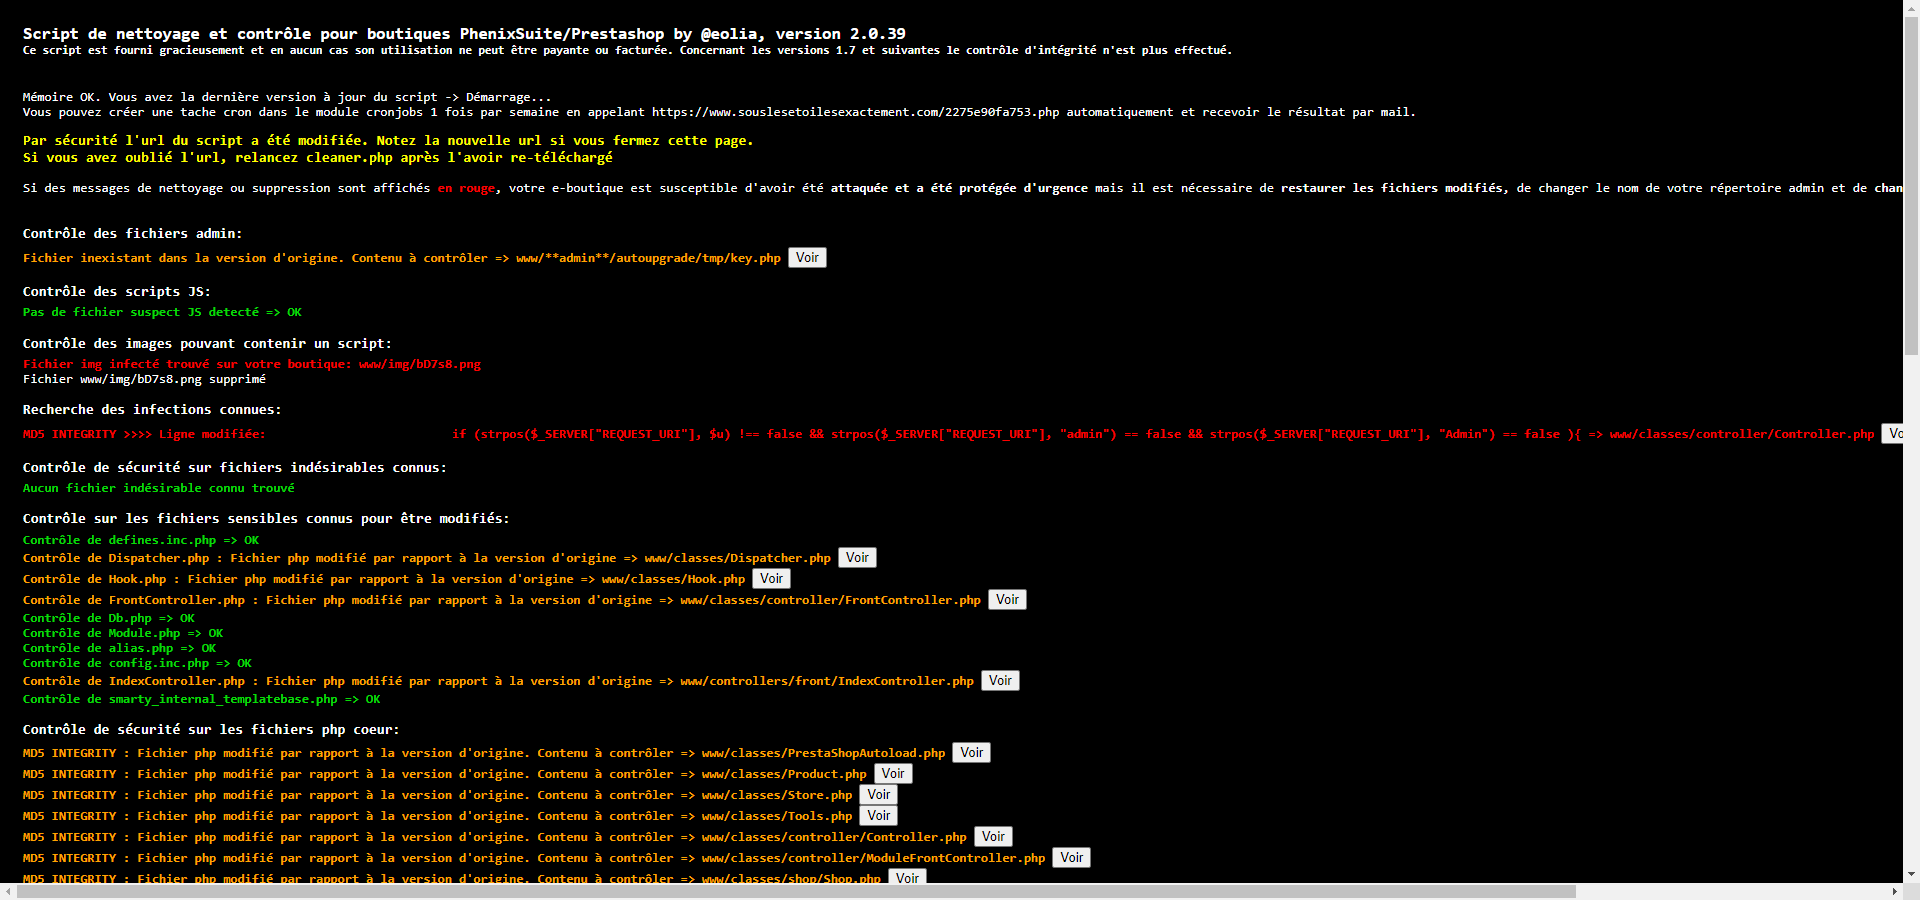
Task: Open Voir for PrestaShopAutoload.php
Action: tap(971, 753)
